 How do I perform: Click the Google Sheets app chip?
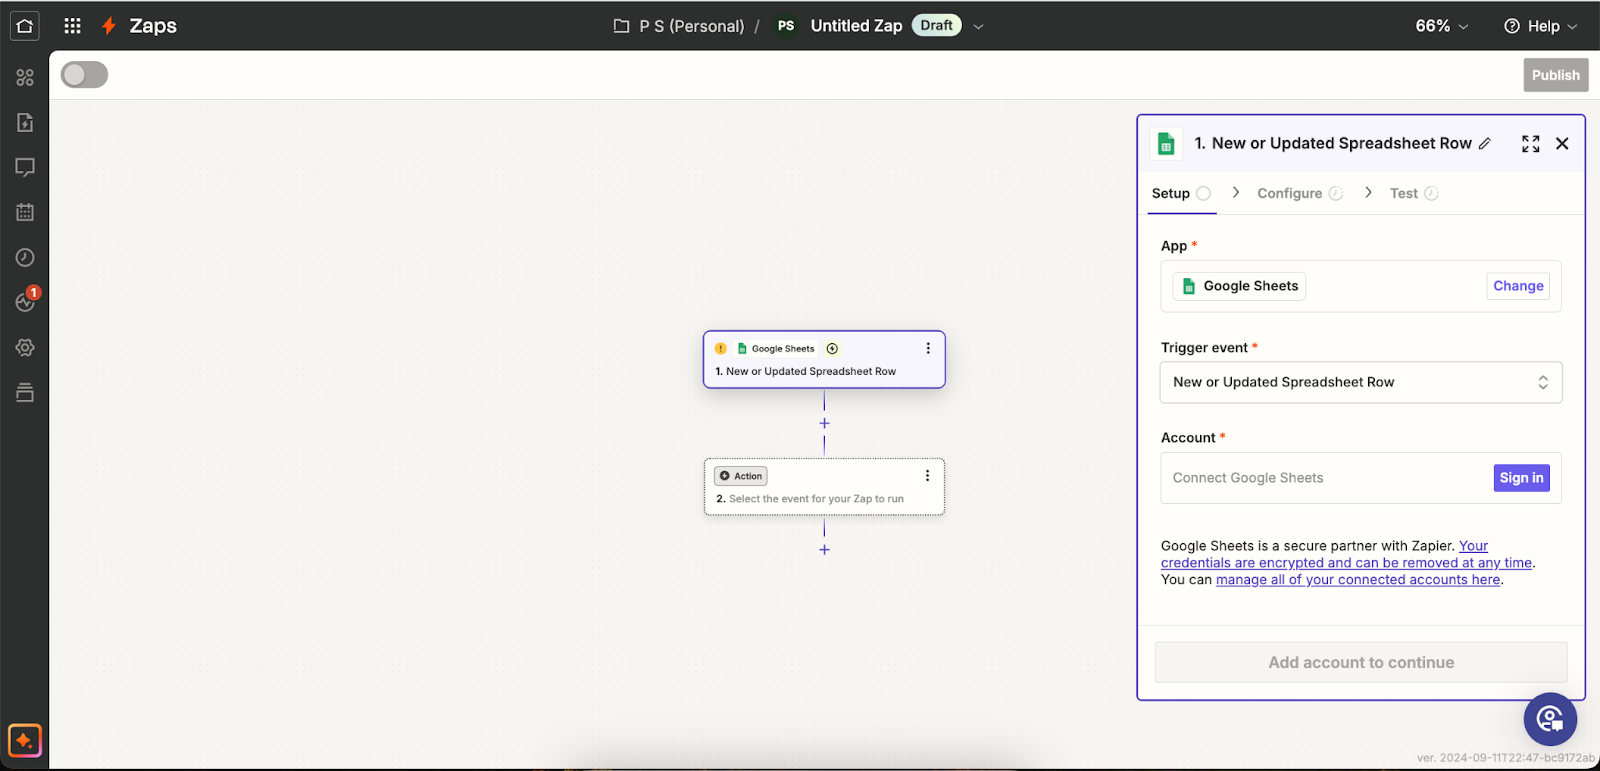1239,286
